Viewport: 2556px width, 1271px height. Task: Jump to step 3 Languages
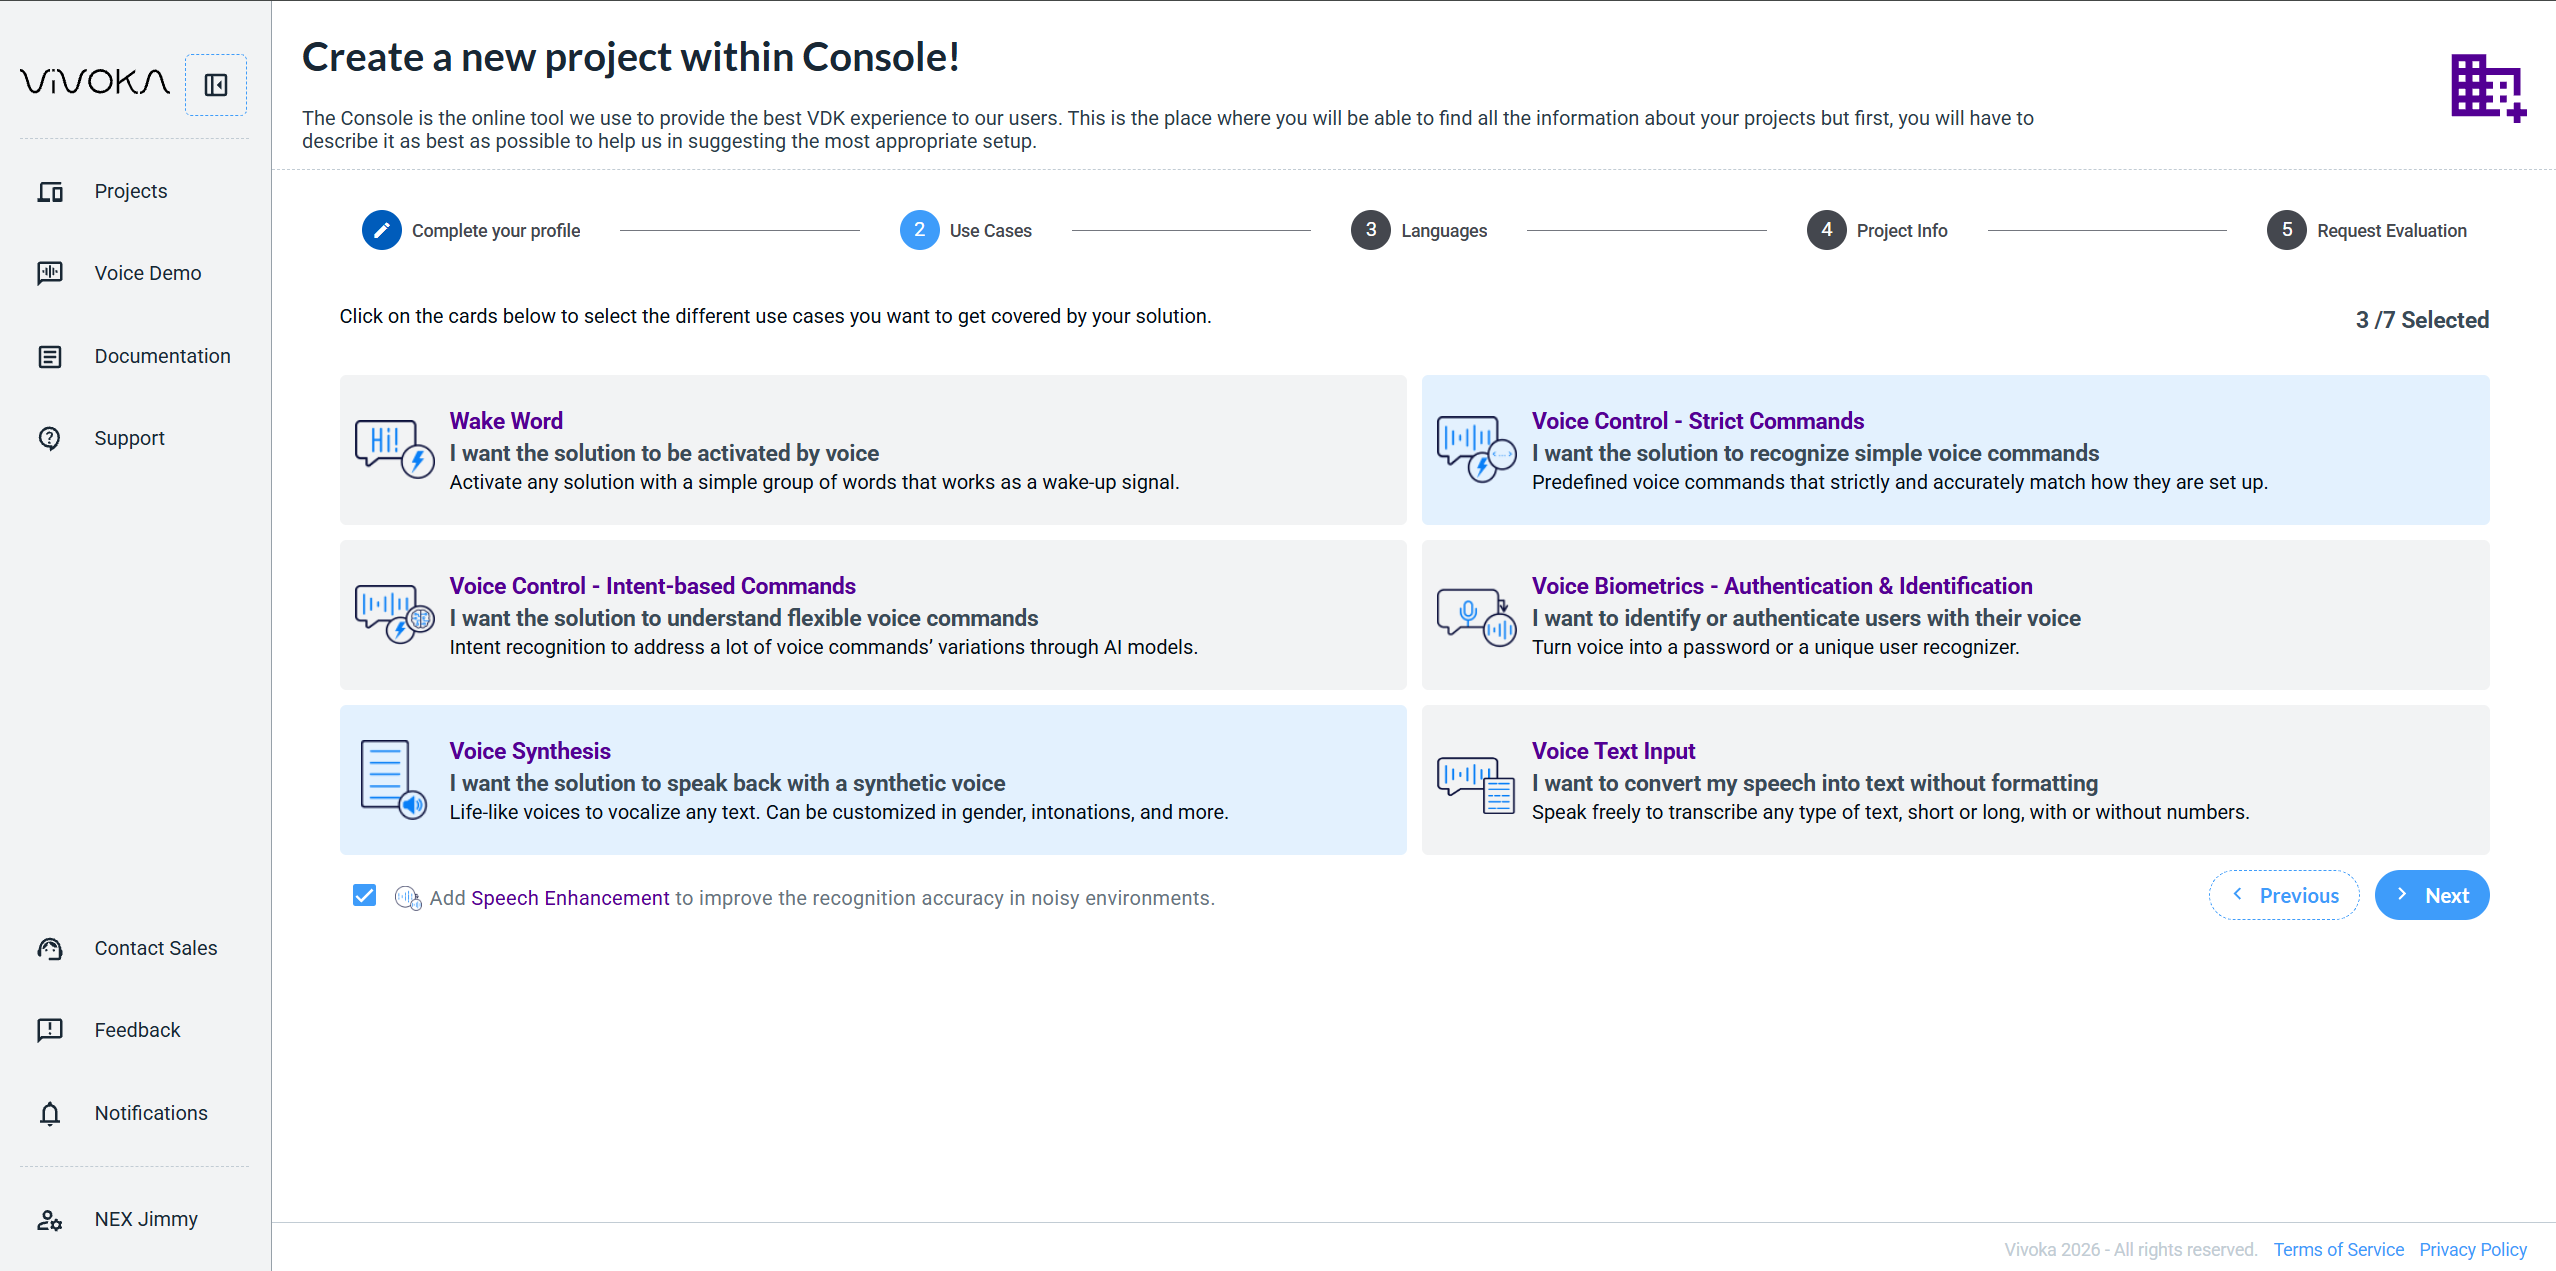point(1419,231)
